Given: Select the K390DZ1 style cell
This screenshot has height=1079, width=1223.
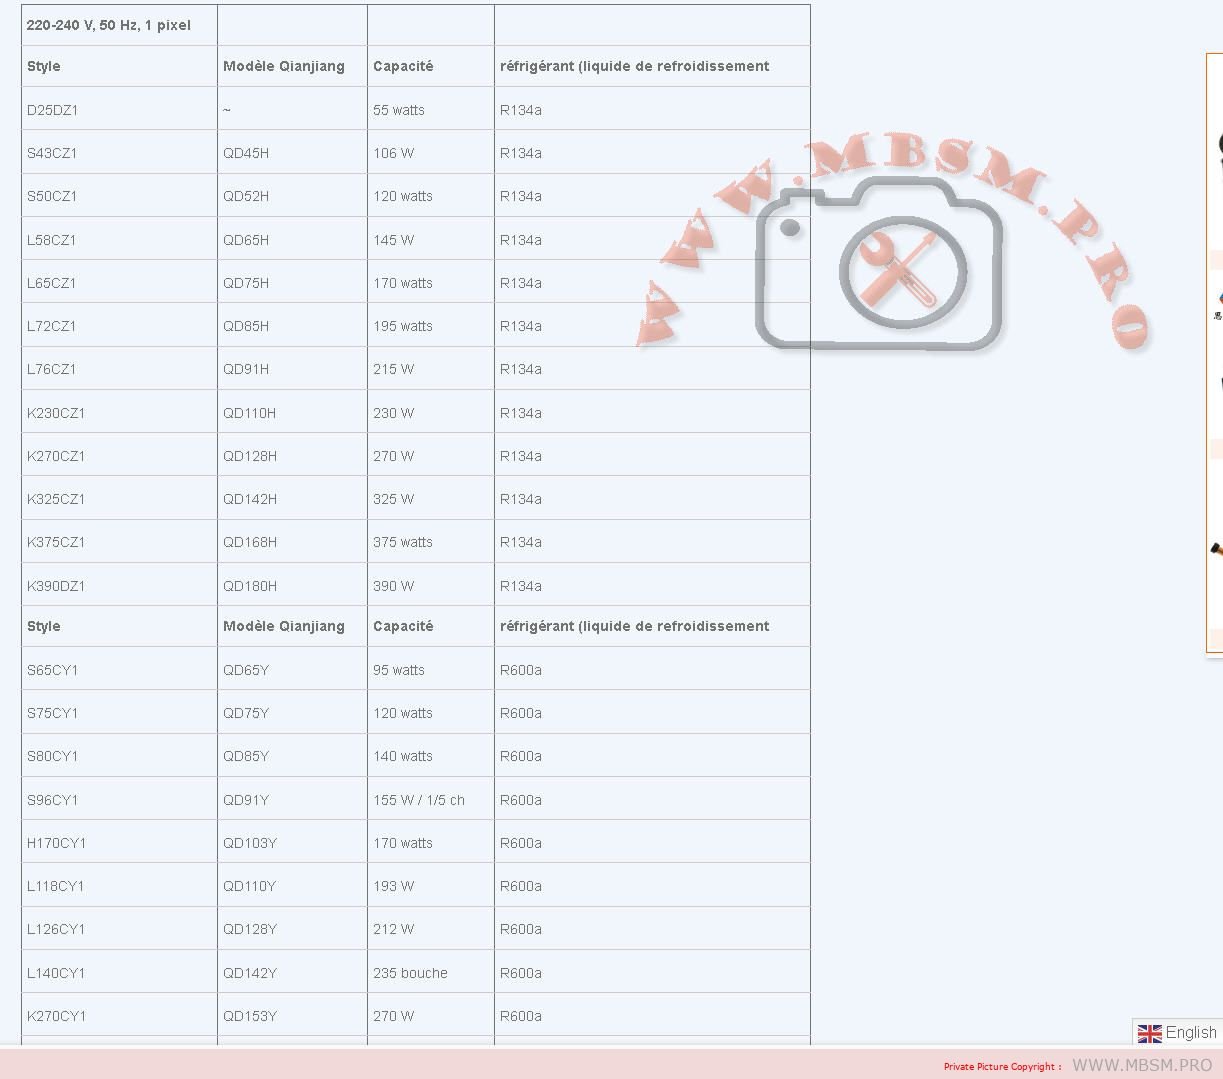Looking at the screenshot, I should (56, 586).
